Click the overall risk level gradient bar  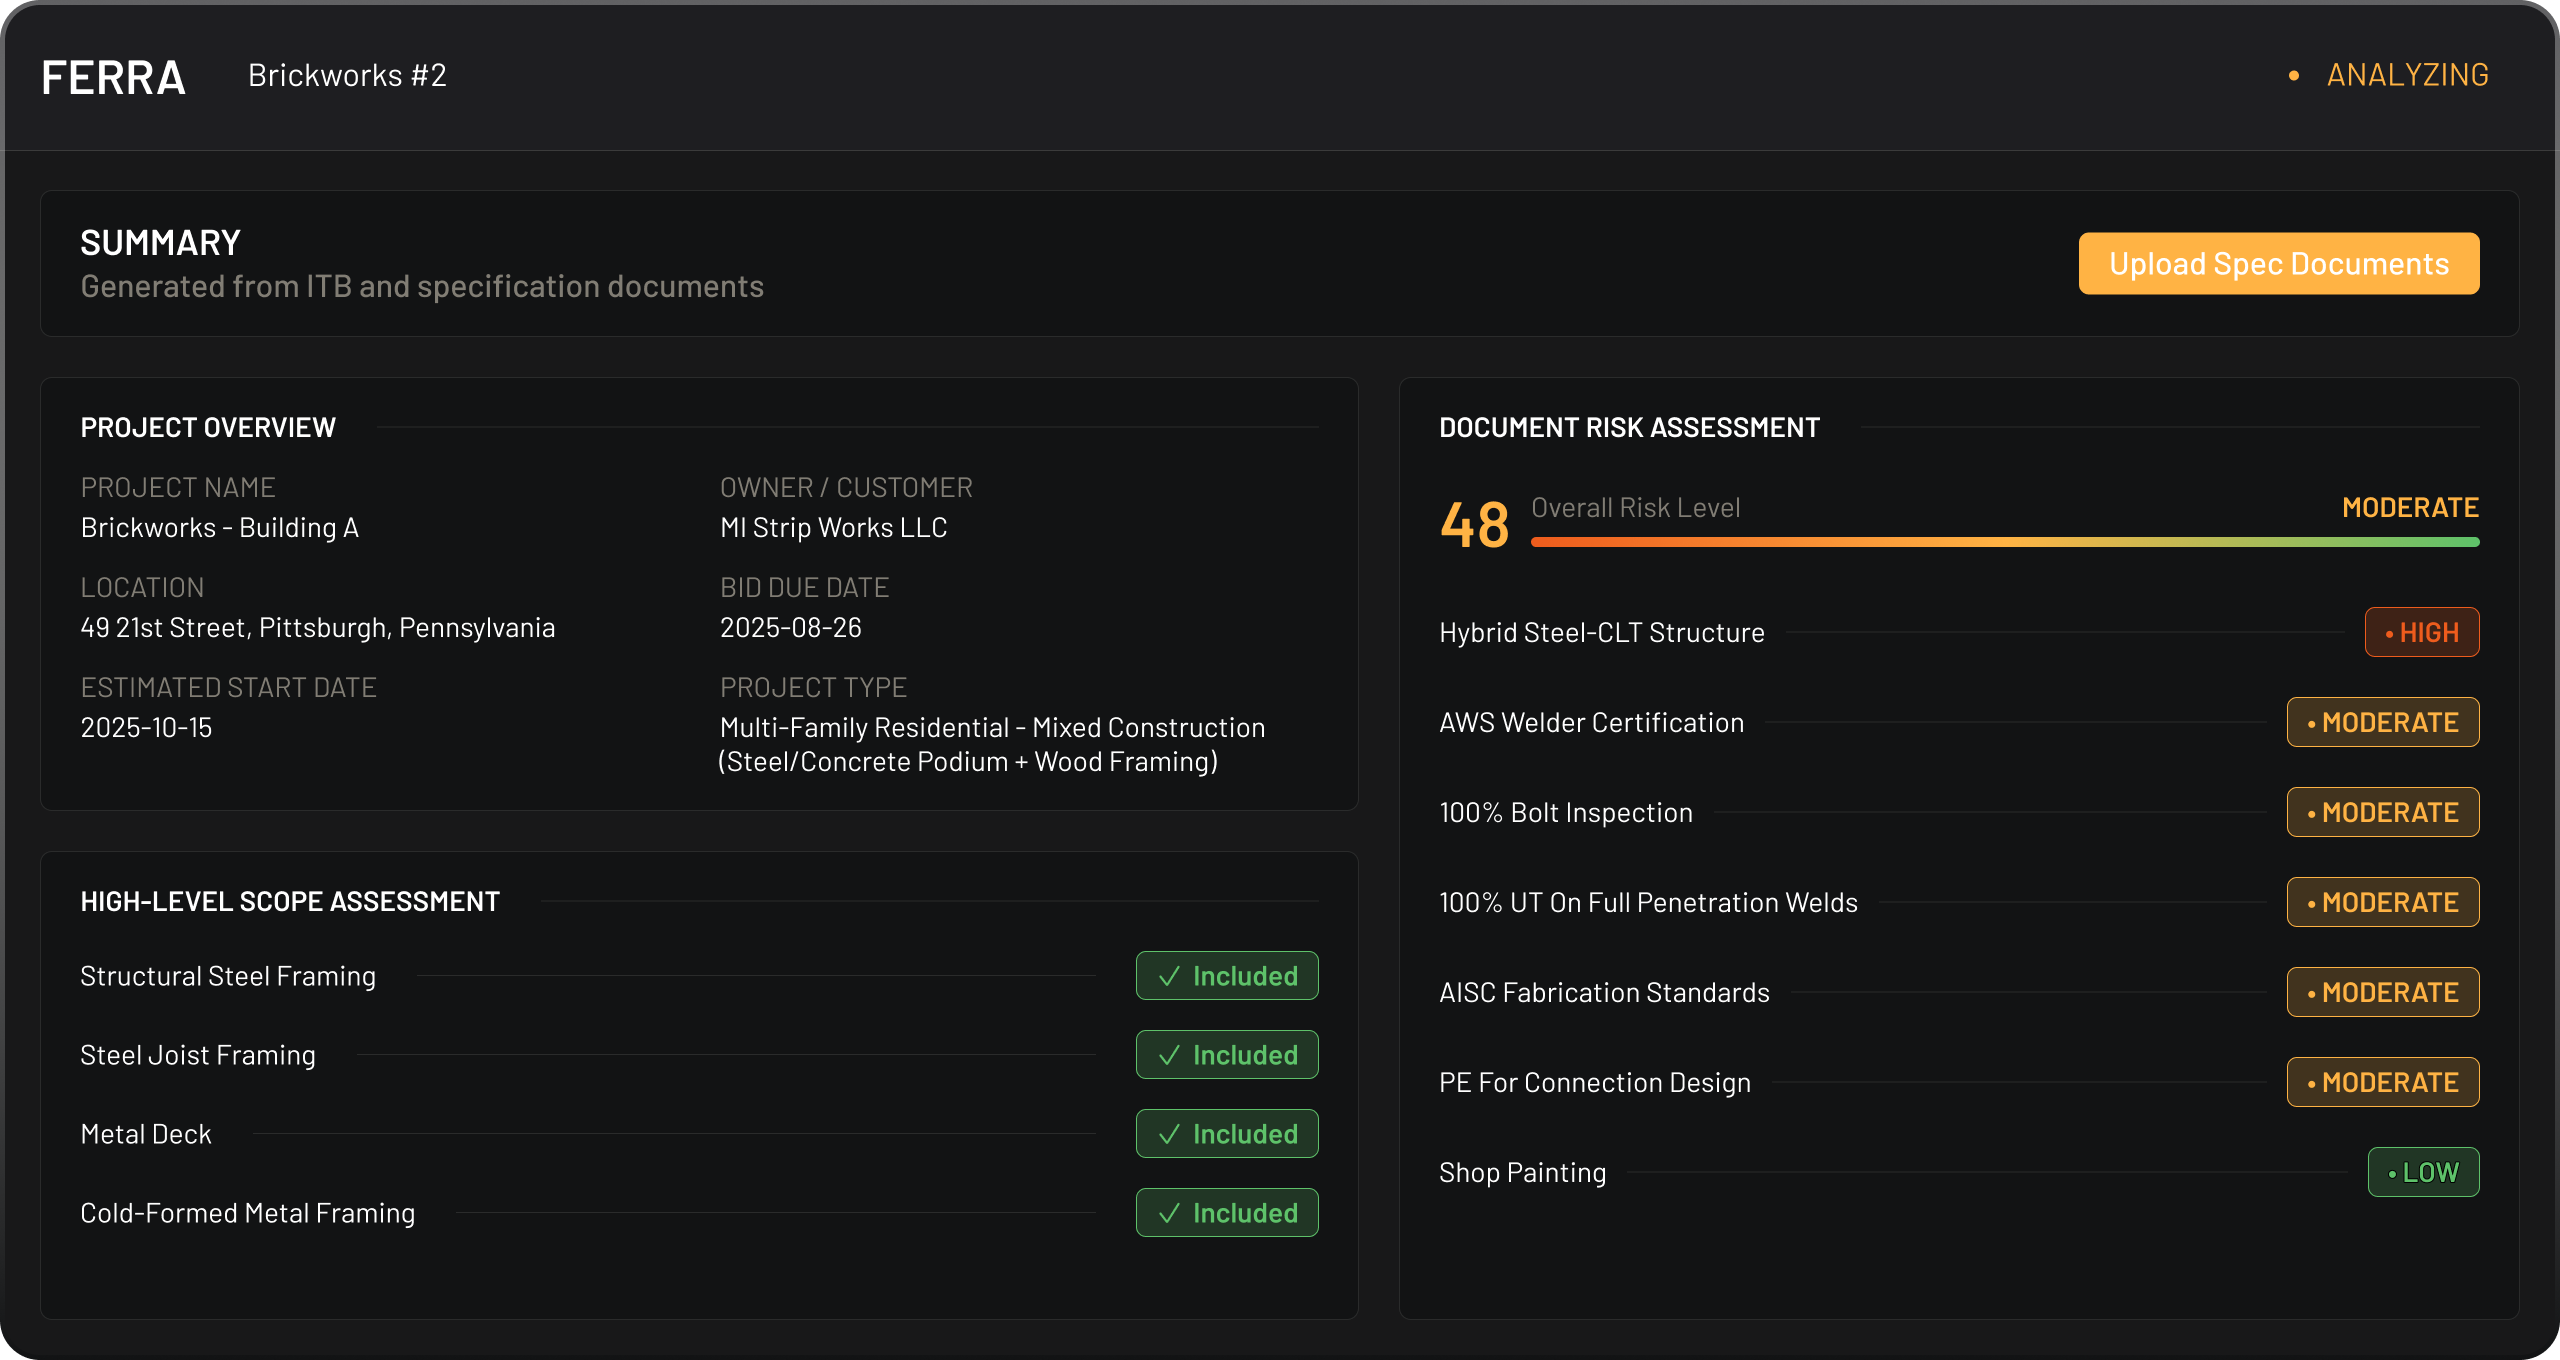click(2004, 542)
